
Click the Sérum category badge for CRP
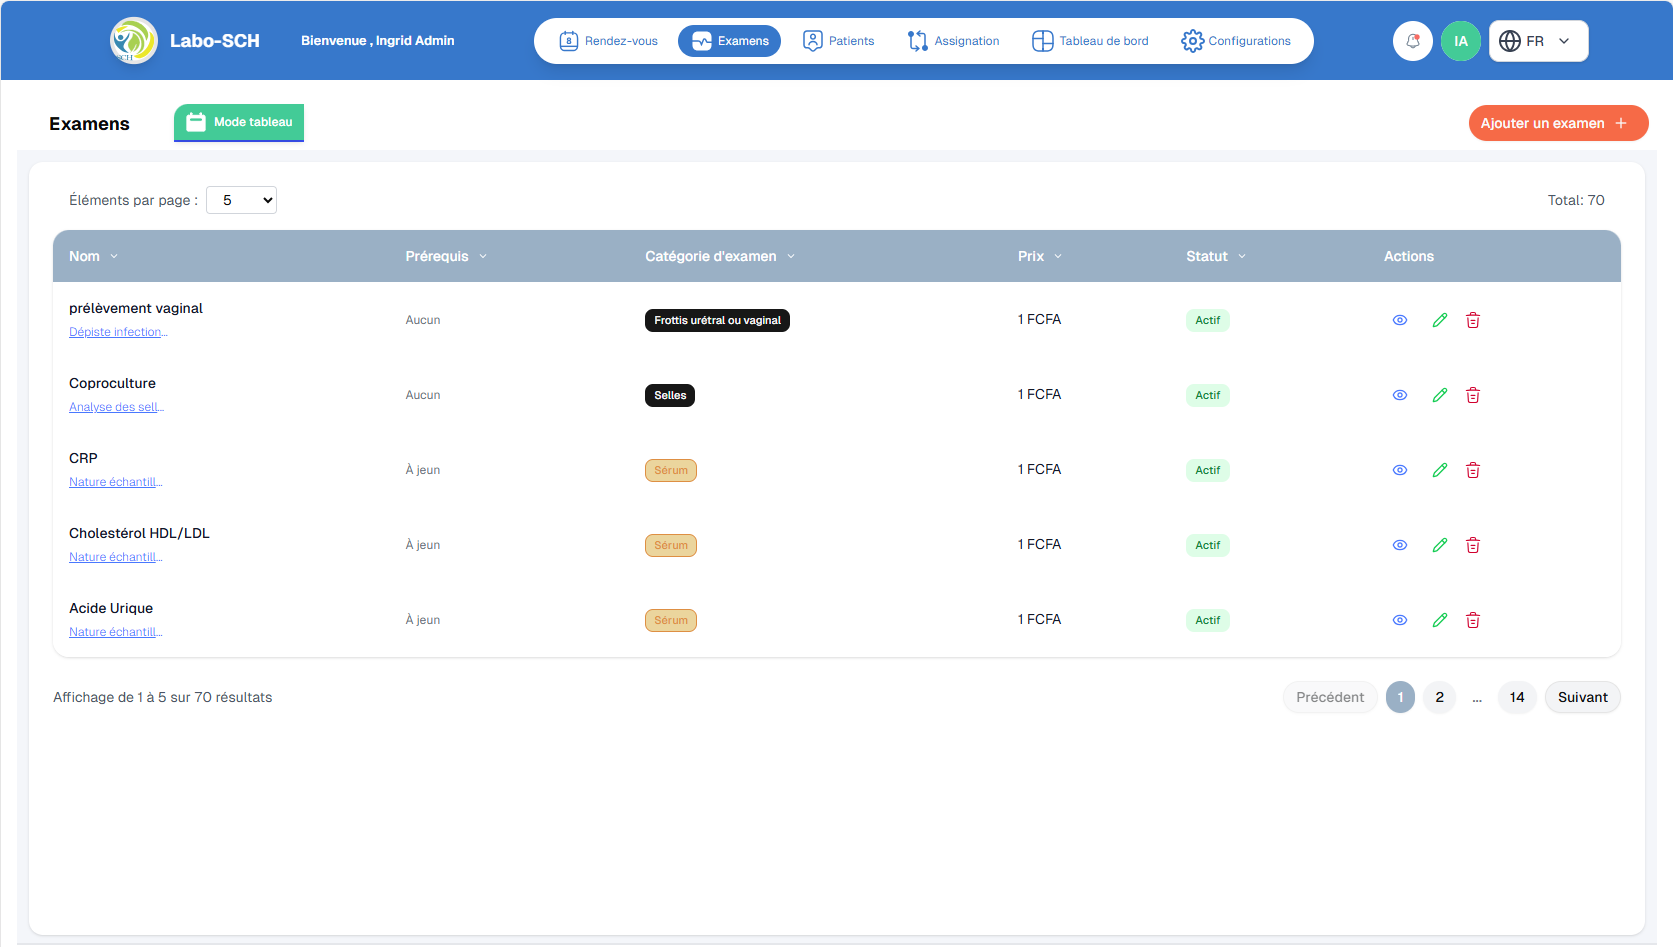(670, 470)
